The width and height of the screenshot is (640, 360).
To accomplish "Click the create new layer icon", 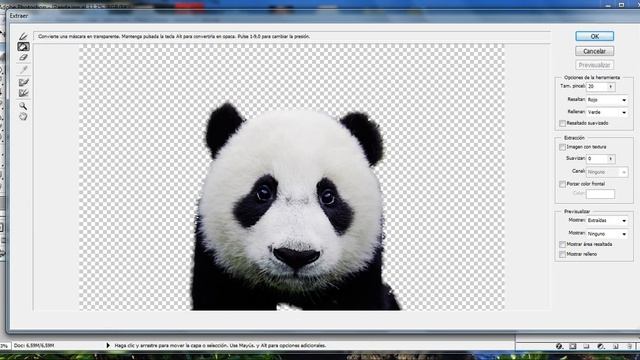I will click(x=616, y=346).
